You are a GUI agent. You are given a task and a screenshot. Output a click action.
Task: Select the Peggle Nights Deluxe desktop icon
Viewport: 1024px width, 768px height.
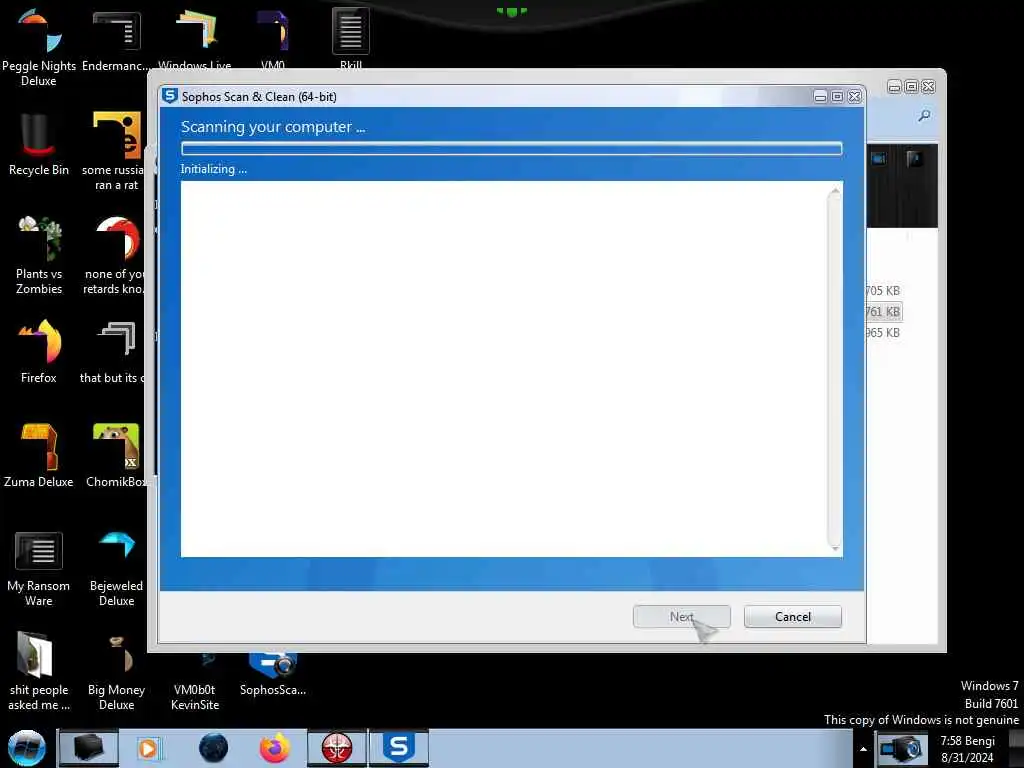tap(39, 47)
